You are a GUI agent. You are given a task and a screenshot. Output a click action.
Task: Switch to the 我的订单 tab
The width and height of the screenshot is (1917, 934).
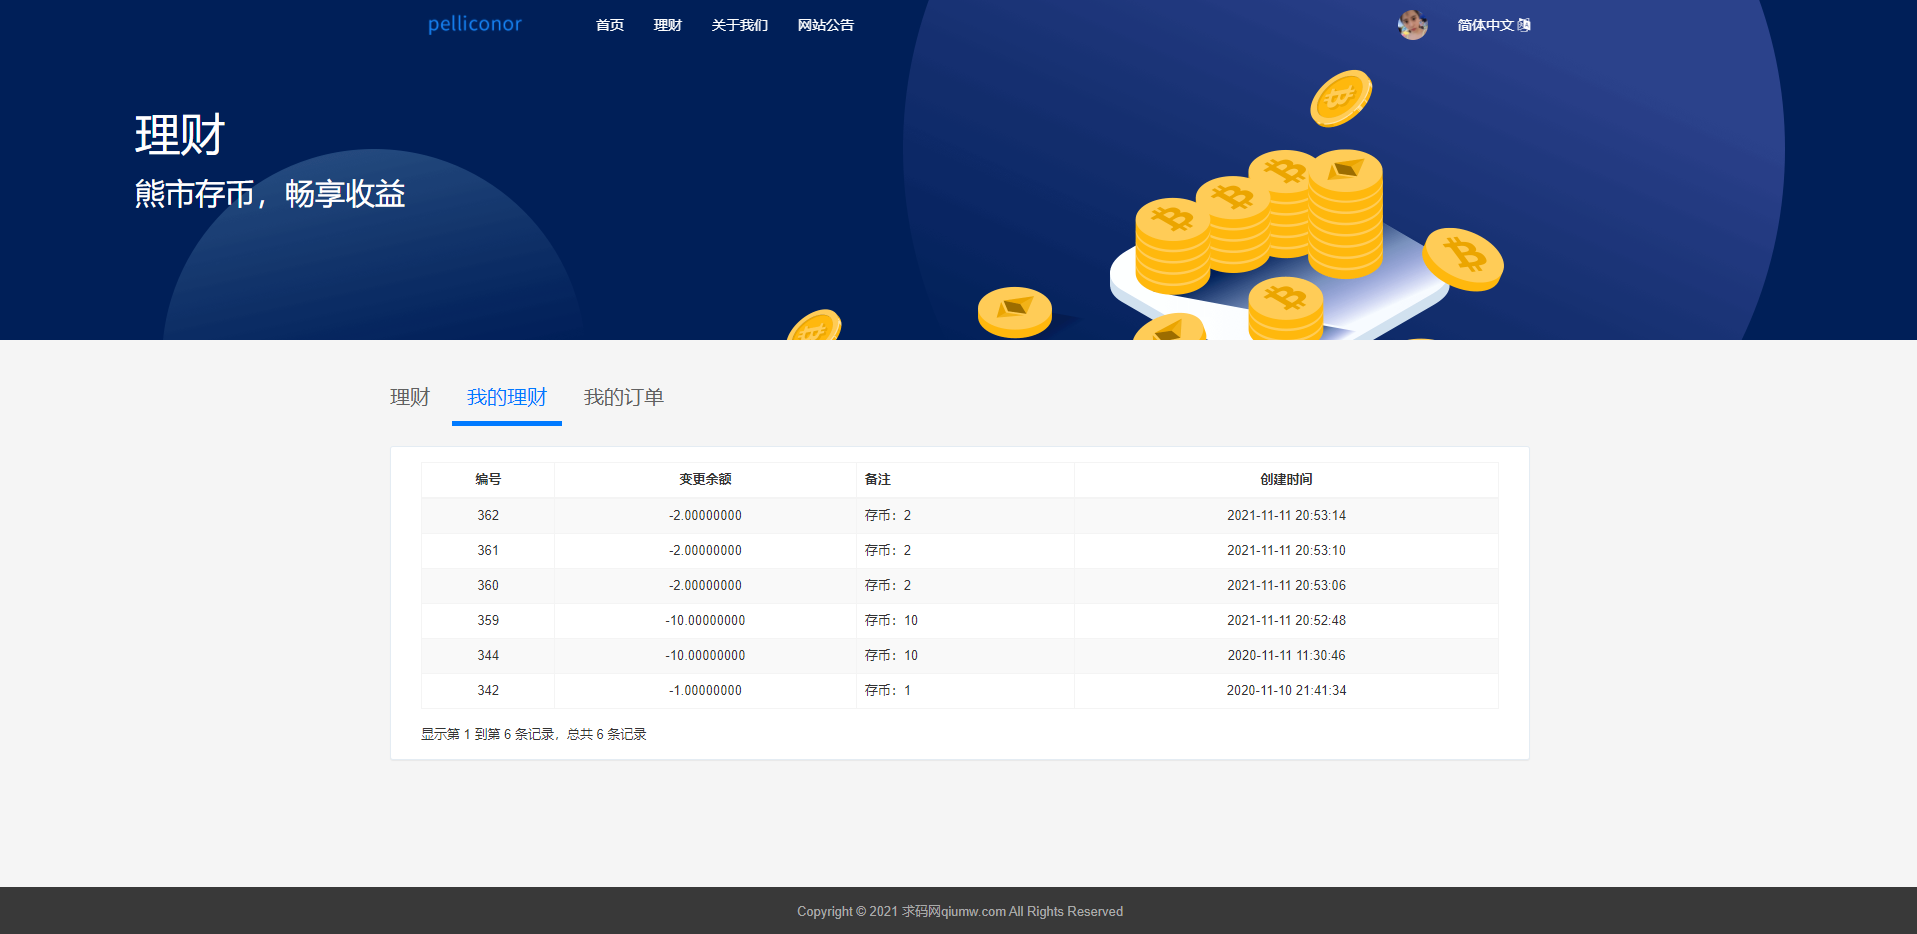tap(624, 397)
